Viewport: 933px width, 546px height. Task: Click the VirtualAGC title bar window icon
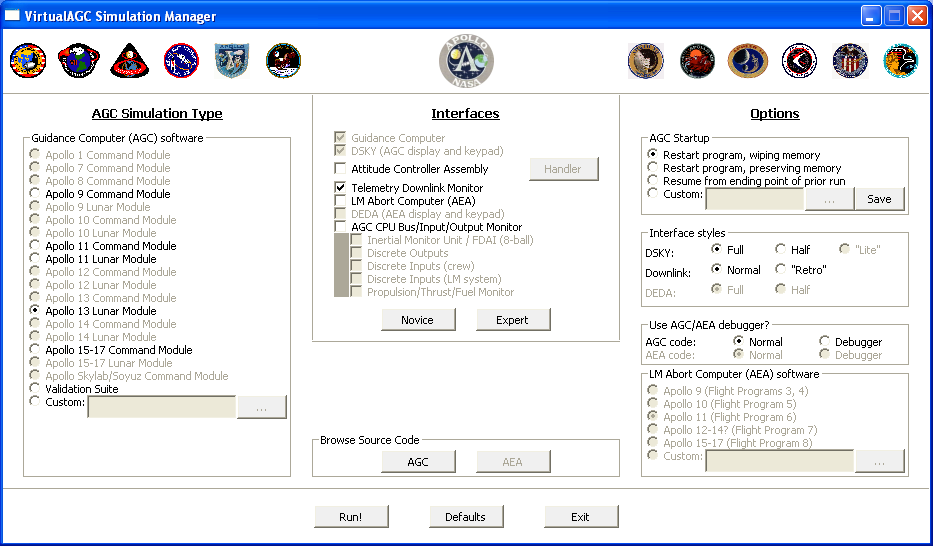pyautogui.click(x=12, y=15)
